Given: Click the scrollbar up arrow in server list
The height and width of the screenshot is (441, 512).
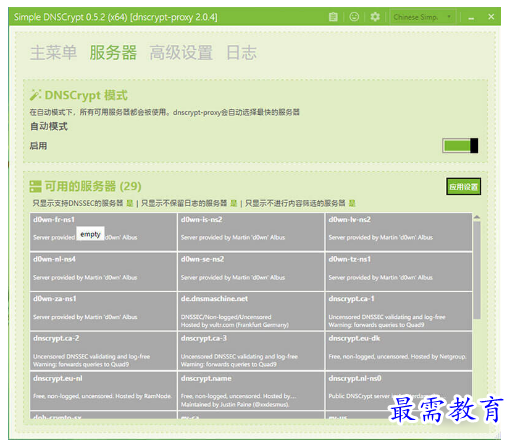Looking at the screenshot, I should tap(477, 217).
